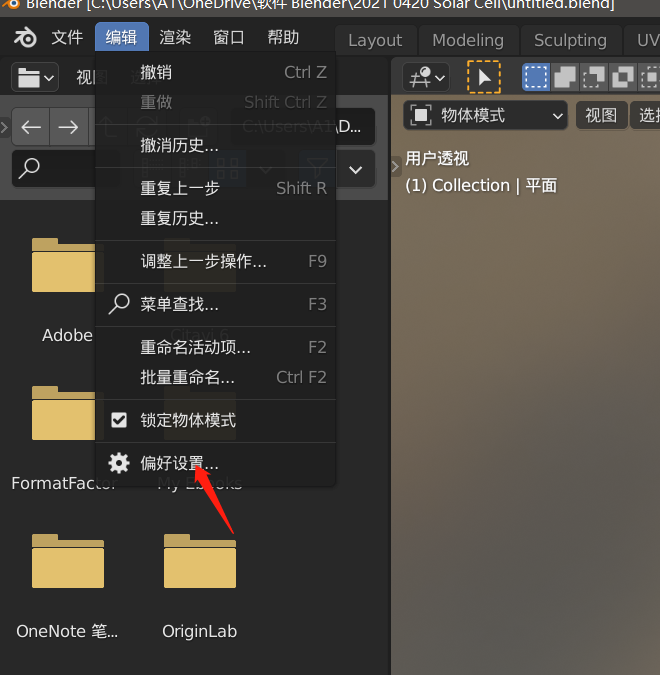The width and height of the screenshot is (660, 675).
Task: Switch to the Modeling workspace tab
Action: [468, 40]
